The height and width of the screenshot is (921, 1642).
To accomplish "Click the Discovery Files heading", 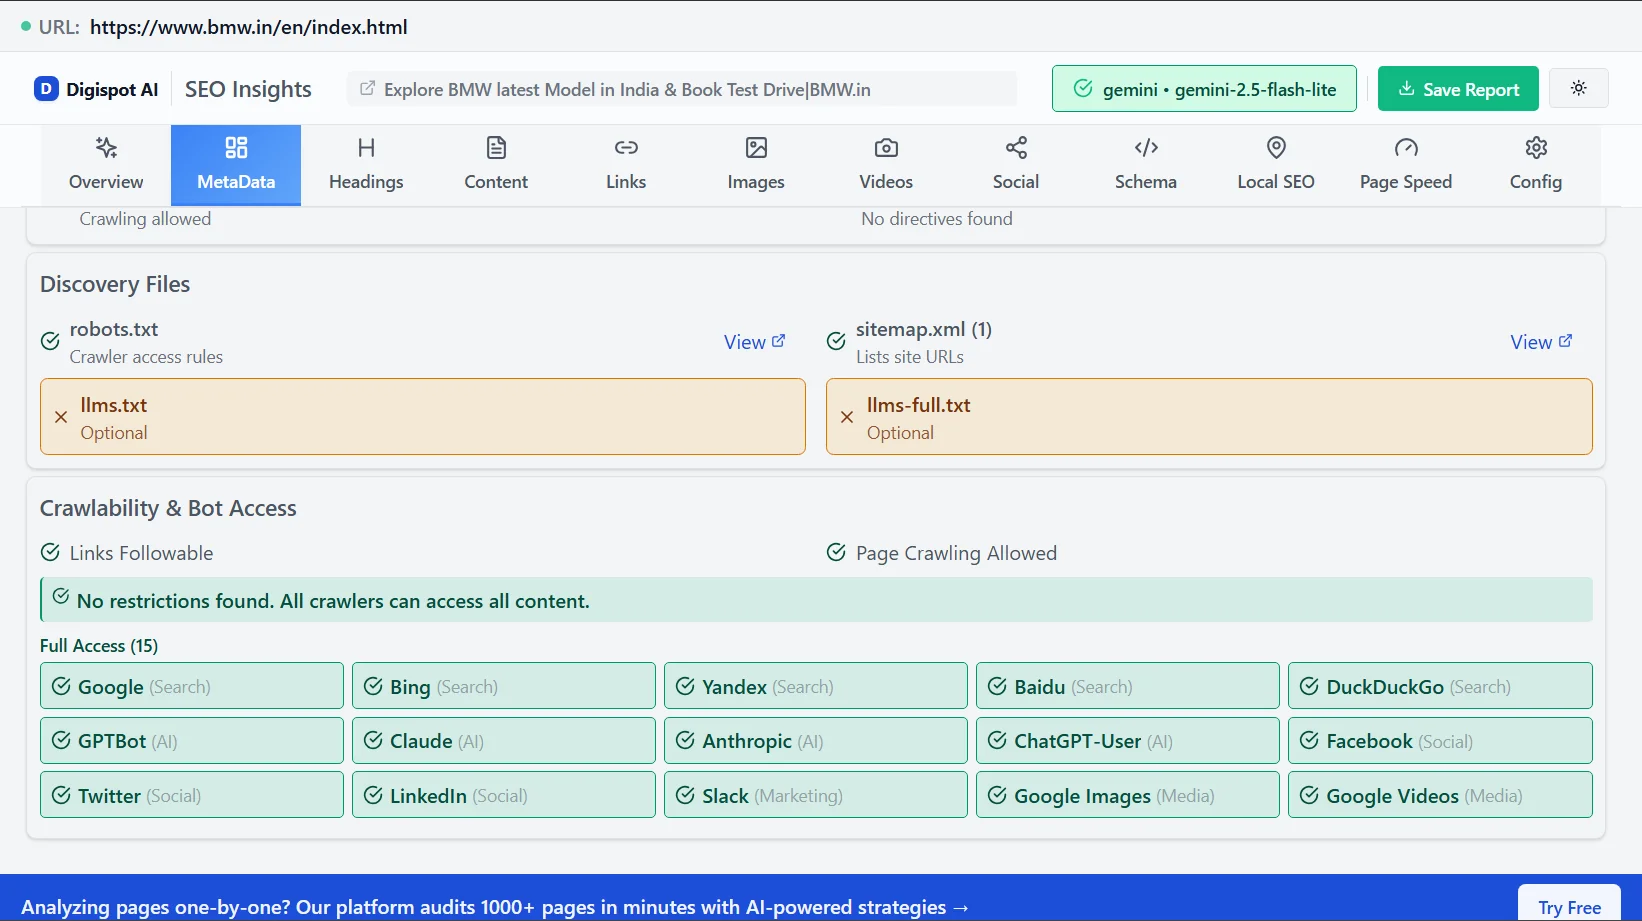I will point(115,284).
